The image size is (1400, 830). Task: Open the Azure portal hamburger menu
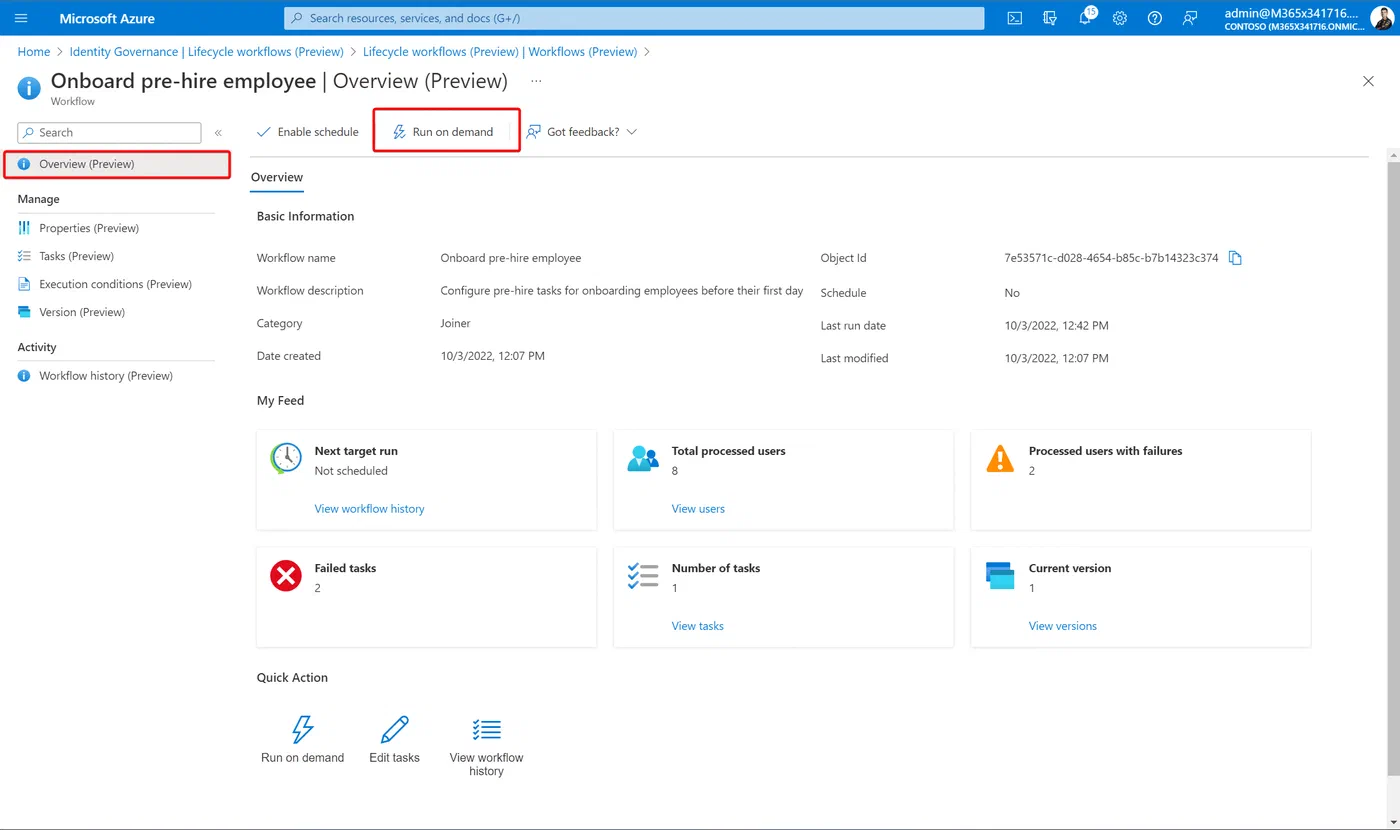click(21, 18)
